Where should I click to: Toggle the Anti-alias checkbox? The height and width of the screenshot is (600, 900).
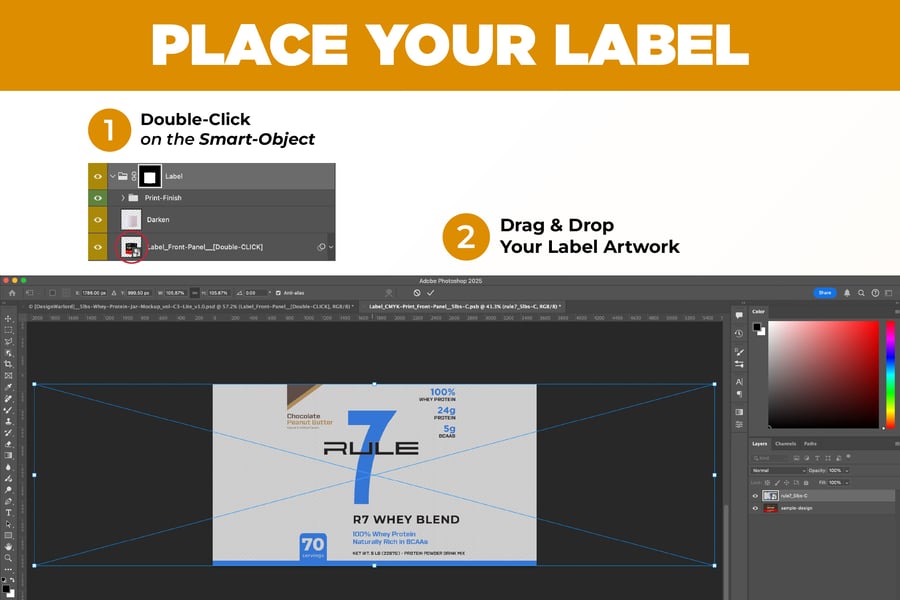pos(277,293)
